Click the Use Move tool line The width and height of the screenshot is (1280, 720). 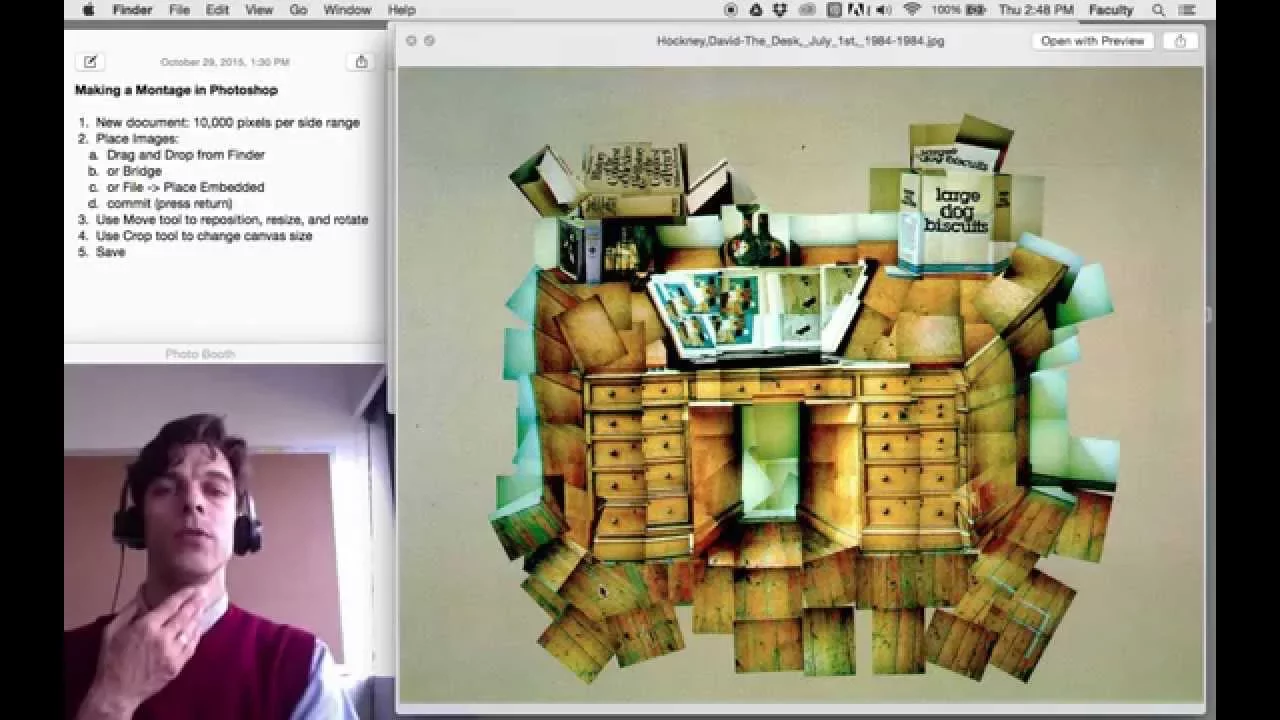pos(232,219)
